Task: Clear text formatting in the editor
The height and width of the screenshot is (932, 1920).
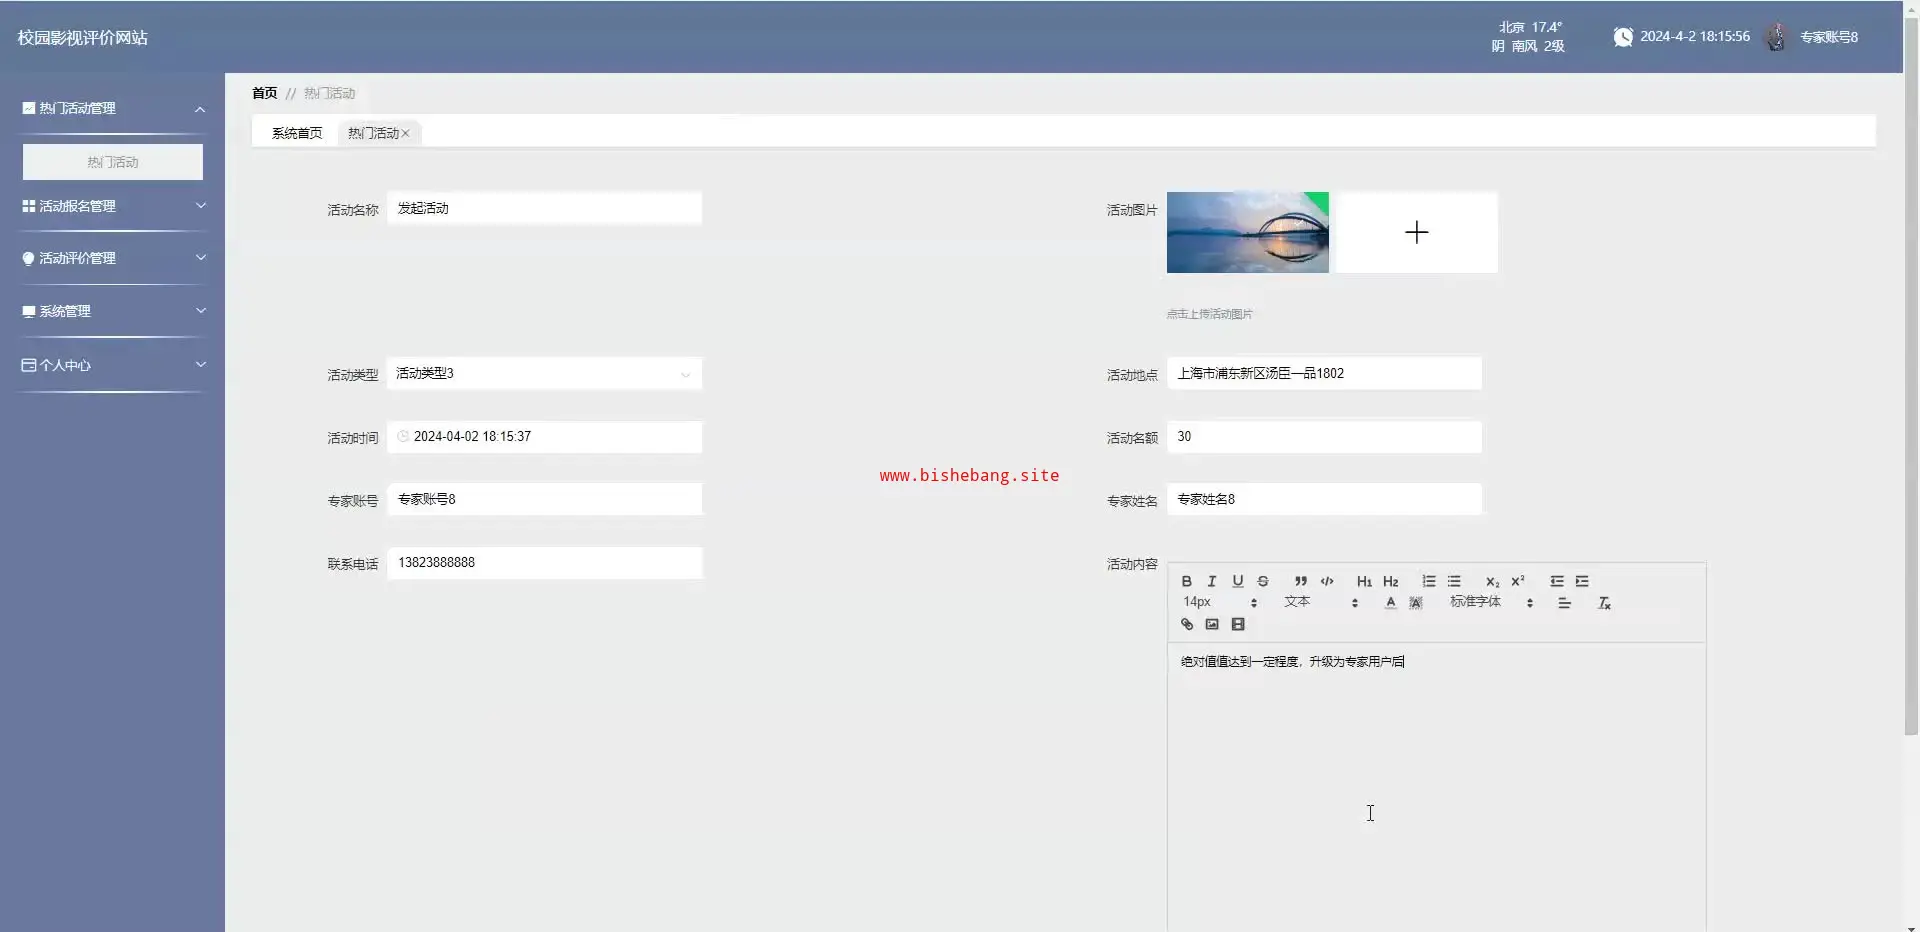Action: coord(1604,603)
